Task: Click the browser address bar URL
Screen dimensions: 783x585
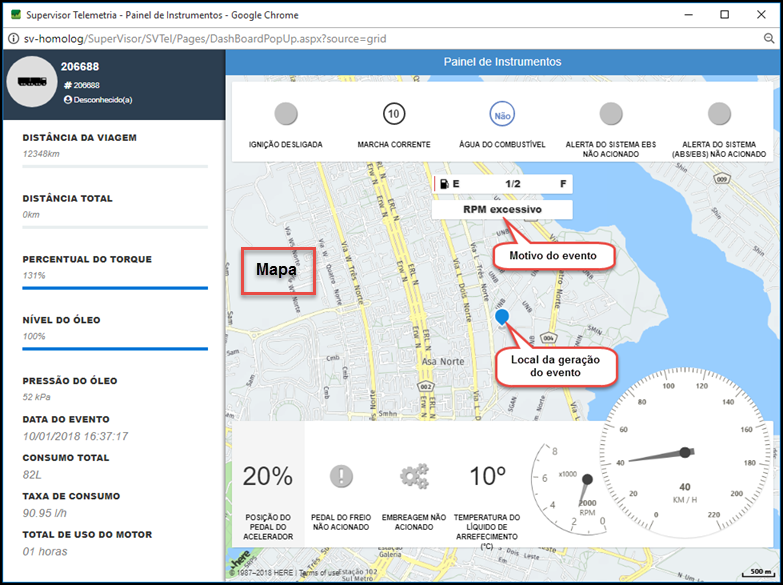Action: click(205, 38)
